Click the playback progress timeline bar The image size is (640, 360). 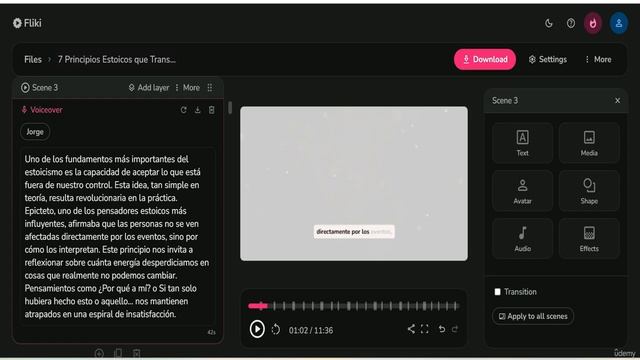click(354, 306)
